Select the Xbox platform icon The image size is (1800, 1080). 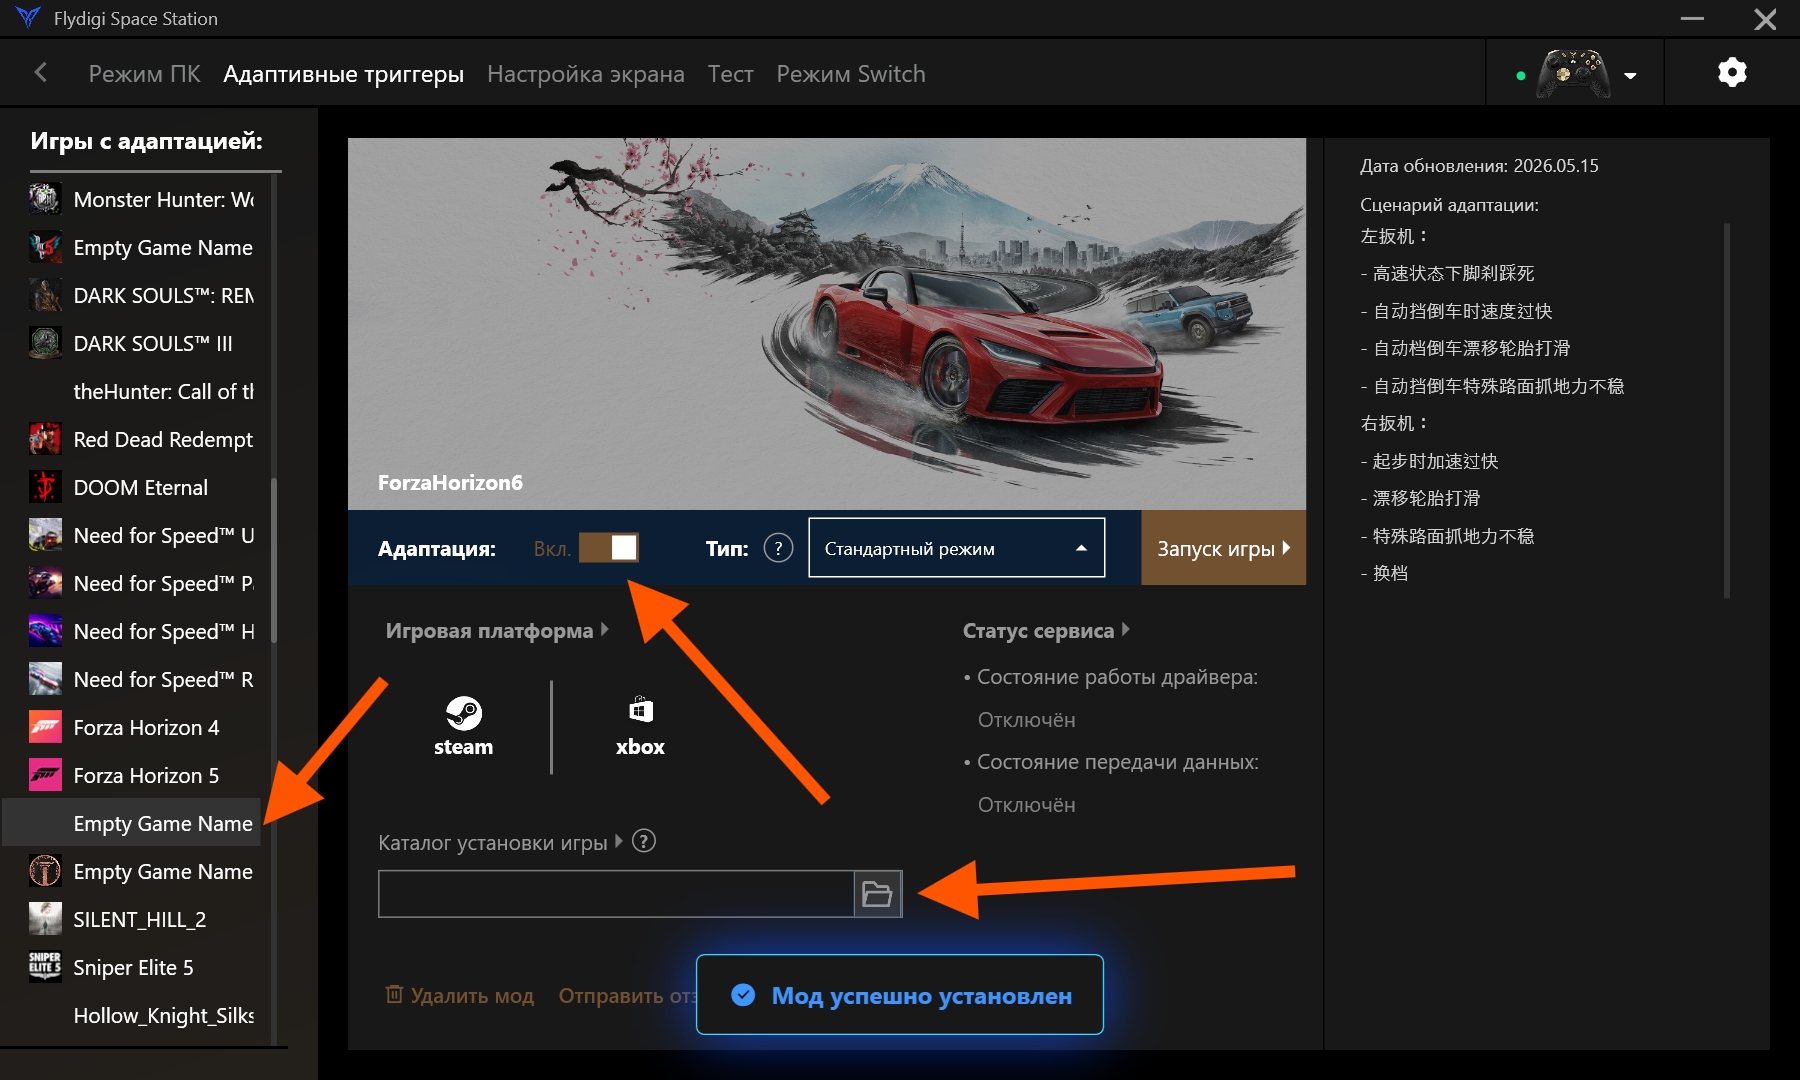pos(640,727)
